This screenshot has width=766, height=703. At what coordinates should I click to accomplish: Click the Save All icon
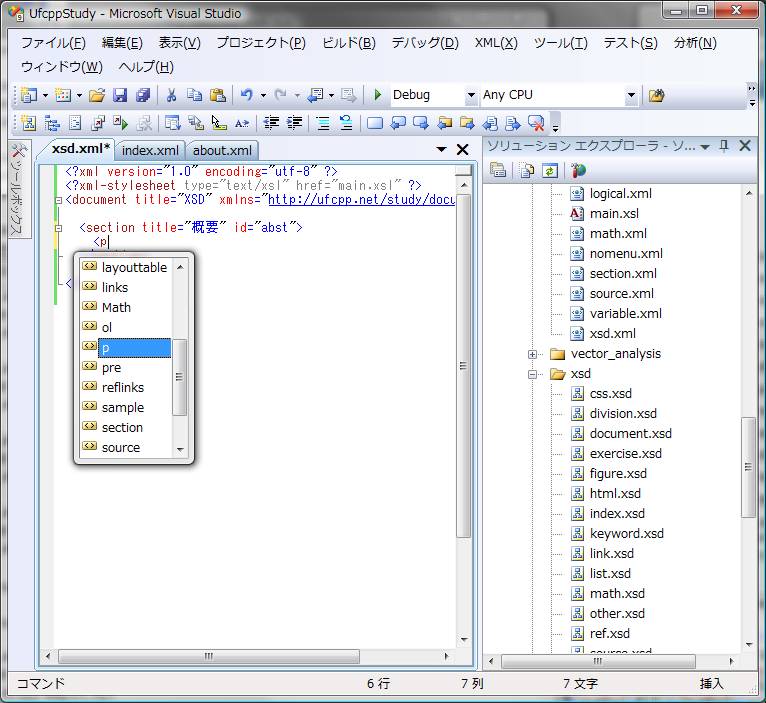coord(143,95)
